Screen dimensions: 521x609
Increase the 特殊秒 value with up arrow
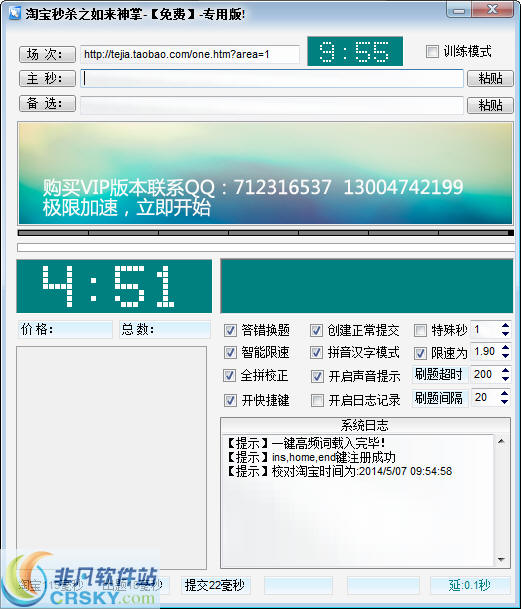pyautogui.click(x=505, y=325)
